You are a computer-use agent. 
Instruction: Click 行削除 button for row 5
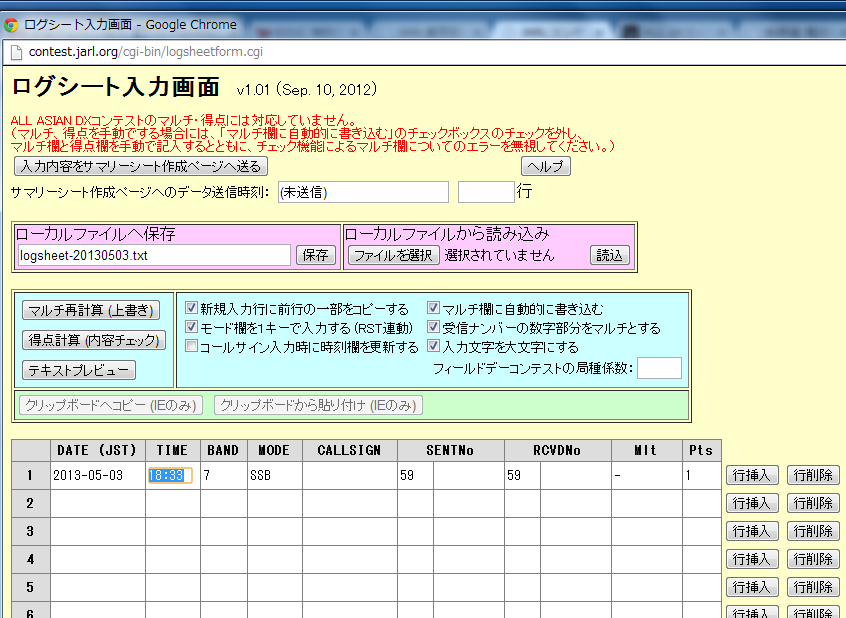point(813,587)
